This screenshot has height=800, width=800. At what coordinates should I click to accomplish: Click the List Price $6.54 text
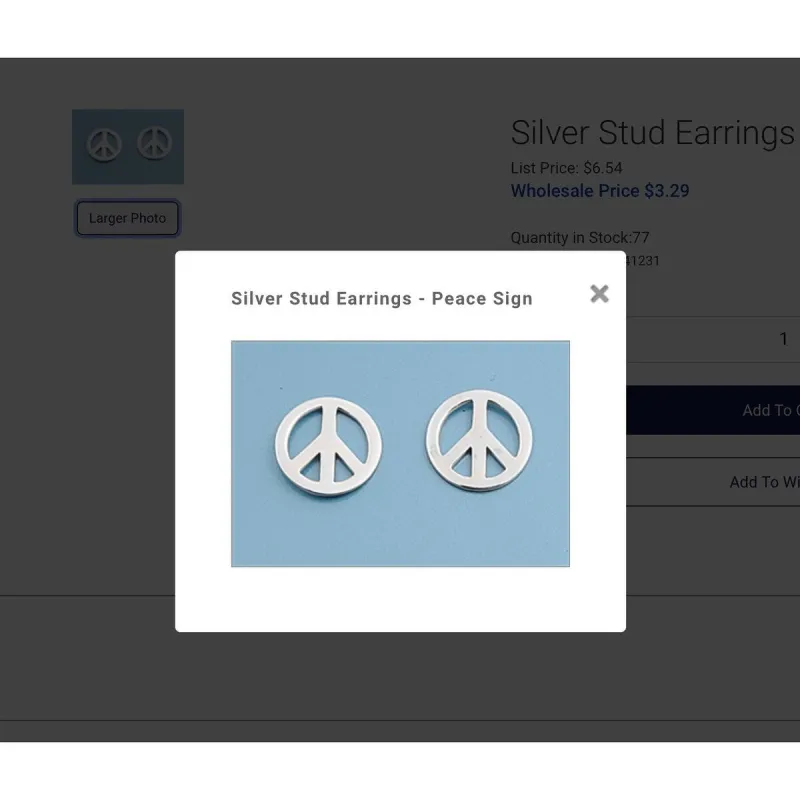566,168
